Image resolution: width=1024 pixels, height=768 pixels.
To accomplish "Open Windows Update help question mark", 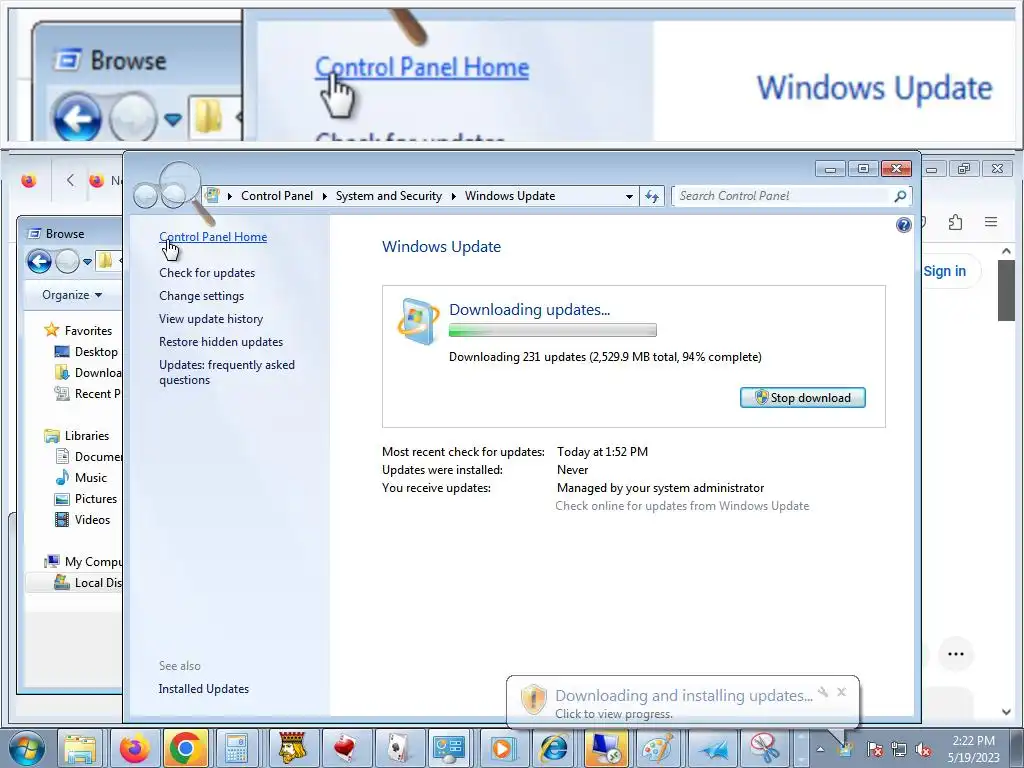I will tap(904, 225).
